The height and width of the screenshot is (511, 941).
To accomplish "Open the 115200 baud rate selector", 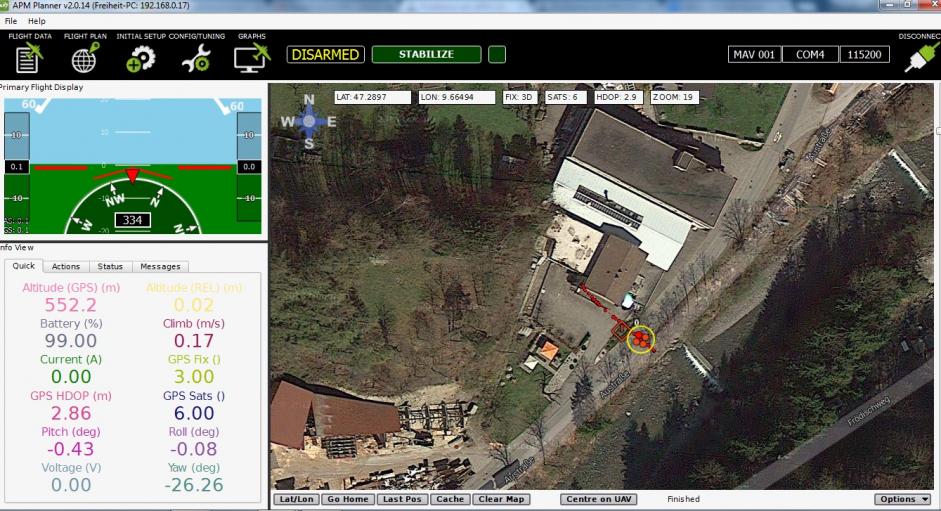I will coord(864,55).
